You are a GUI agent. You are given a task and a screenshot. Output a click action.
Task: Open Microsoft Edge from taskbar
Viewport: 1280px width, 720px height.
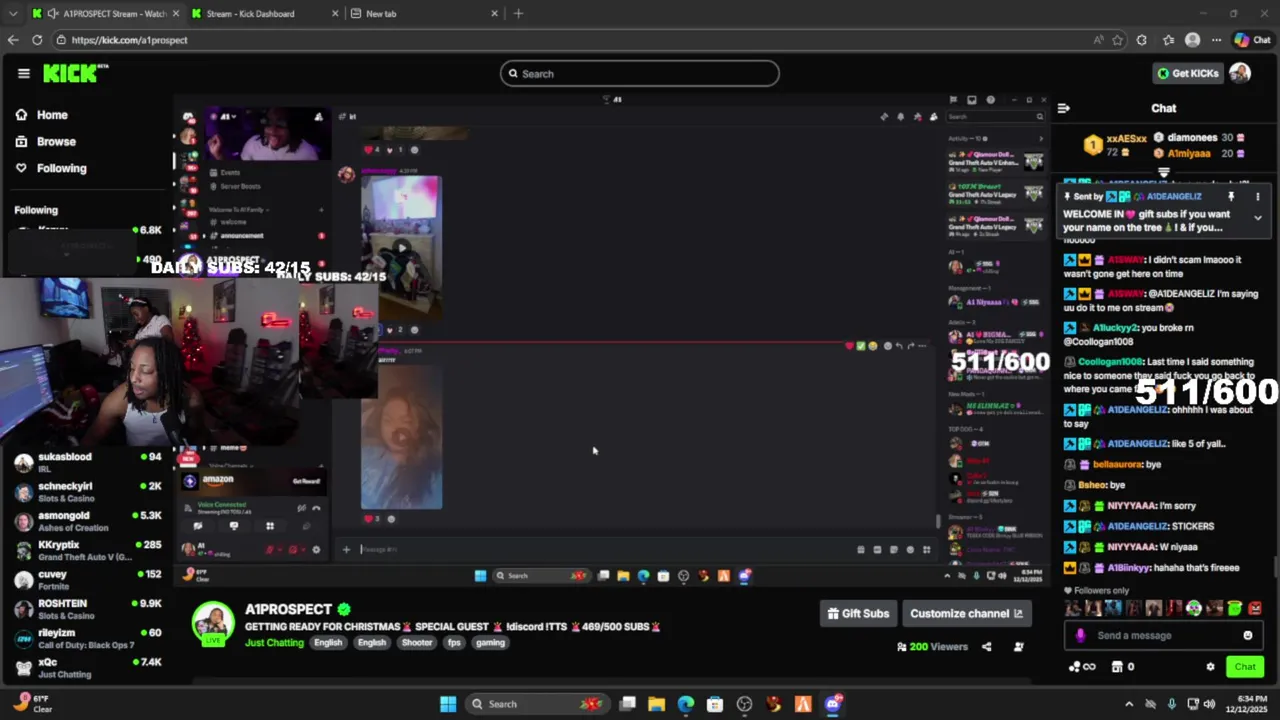click(x=686, y=704)
